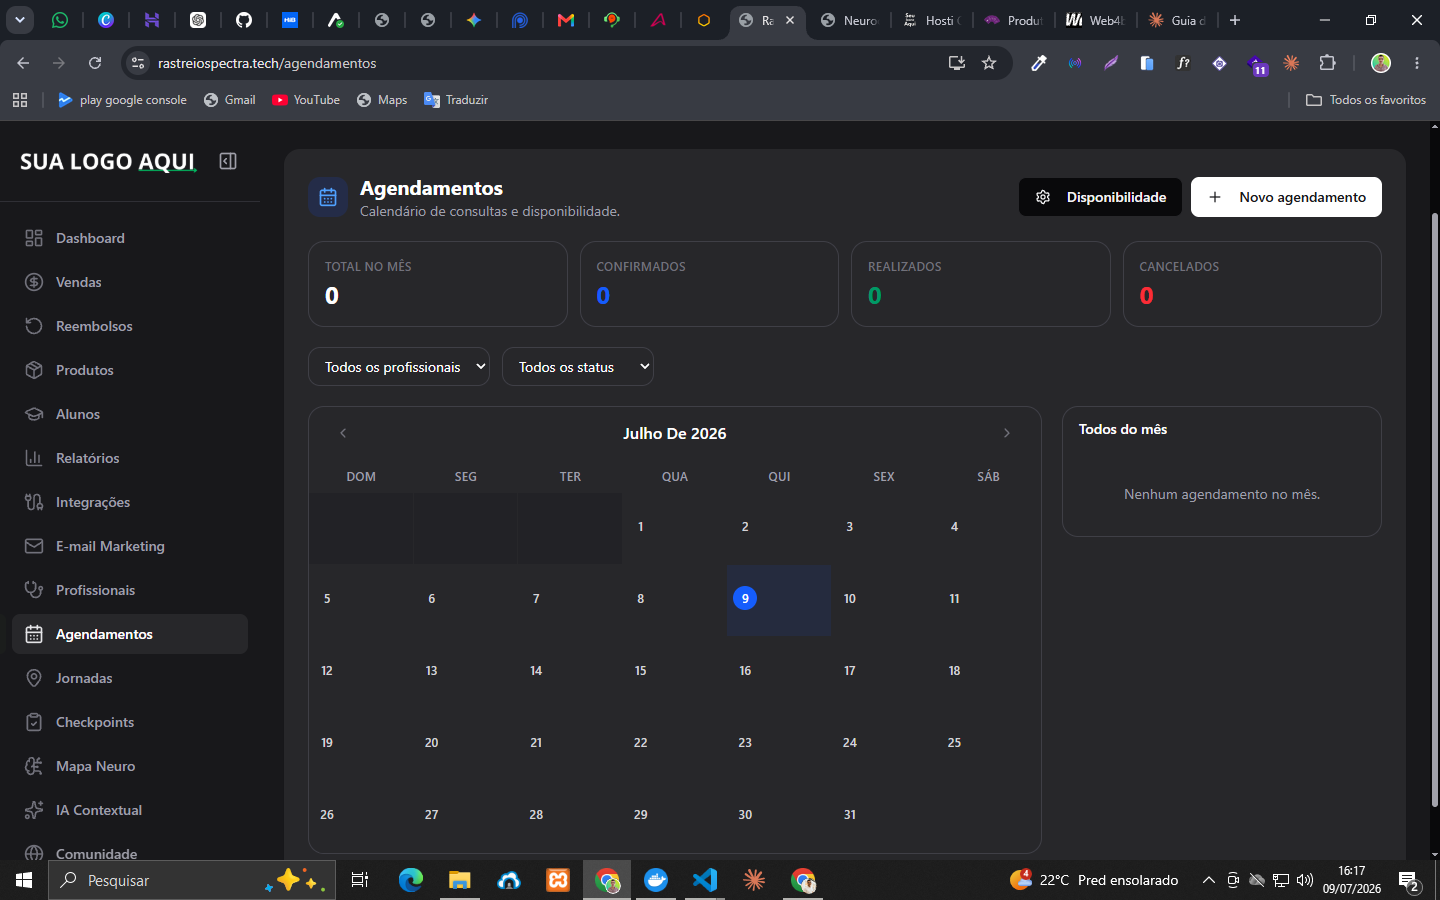Click the Disponibilidade button

1100,197
